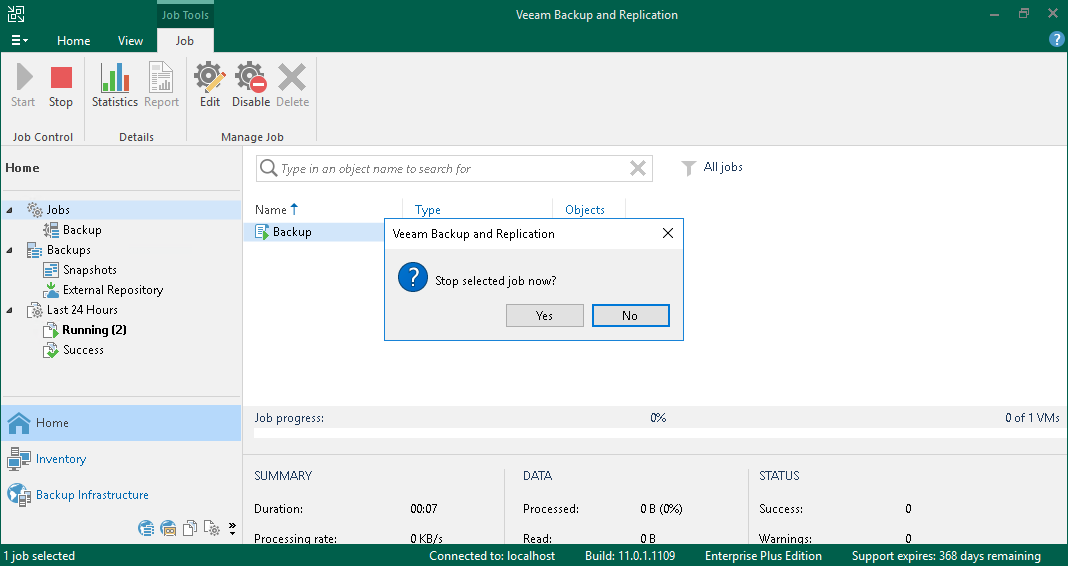Sort by Objects column header
Screen dimensions: 1068x566
click(584, 210)
